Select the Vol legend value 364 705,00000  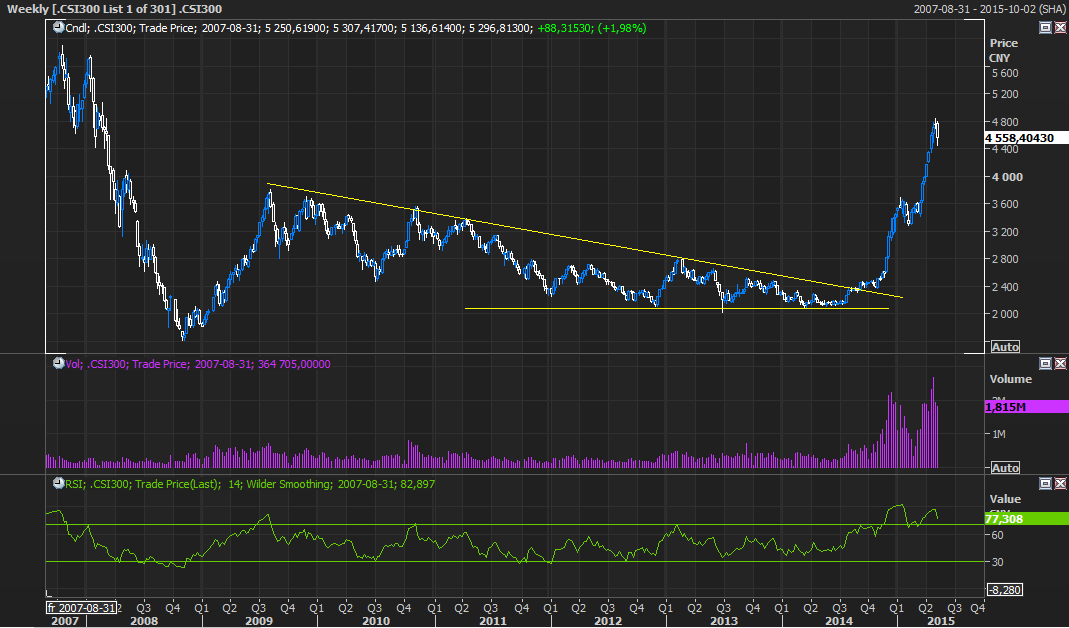[x=294, y=364]
